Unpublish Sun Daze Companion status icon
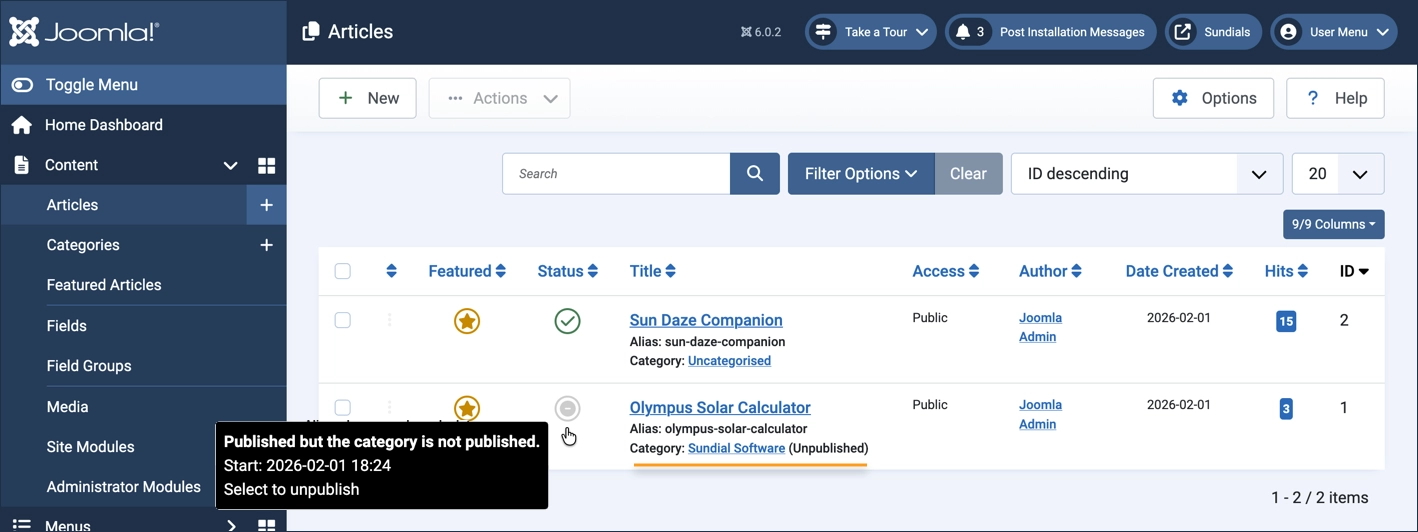The image size is (1418, 532). pos(567,321)
